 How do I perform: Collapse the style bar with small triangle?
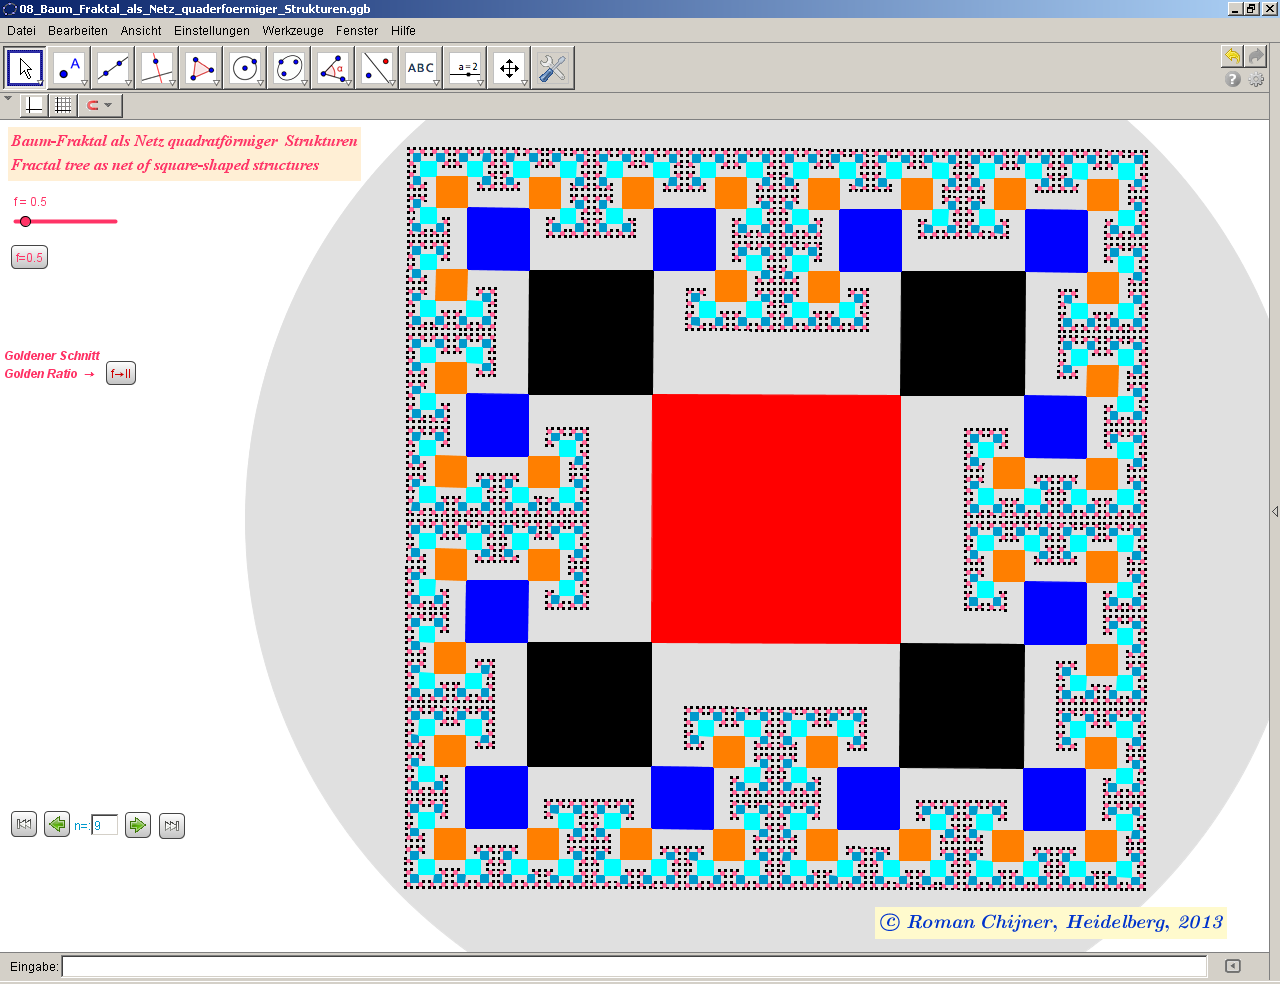point(9,99)
